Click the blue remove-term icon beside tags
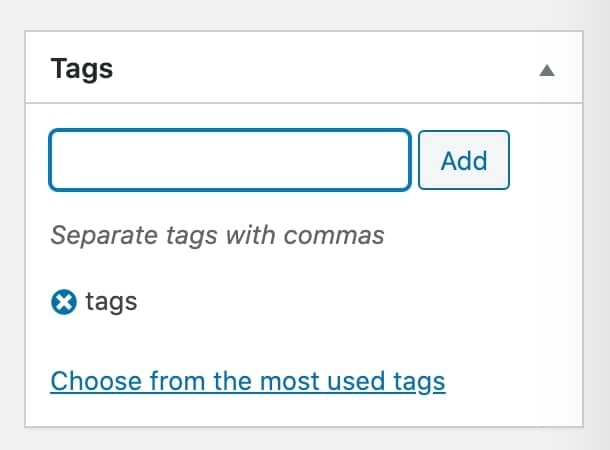610x450 pixels. click(64, 302)
